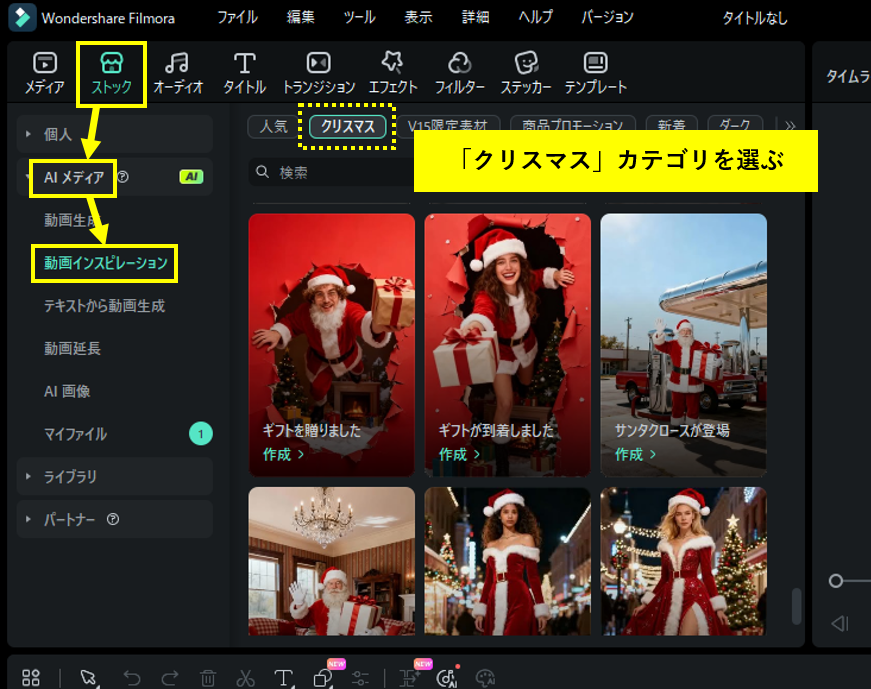Image resolution: width=871 pixels, height=689 pixels.
Task: Click the color palette icon
Action: click(485, 676)
